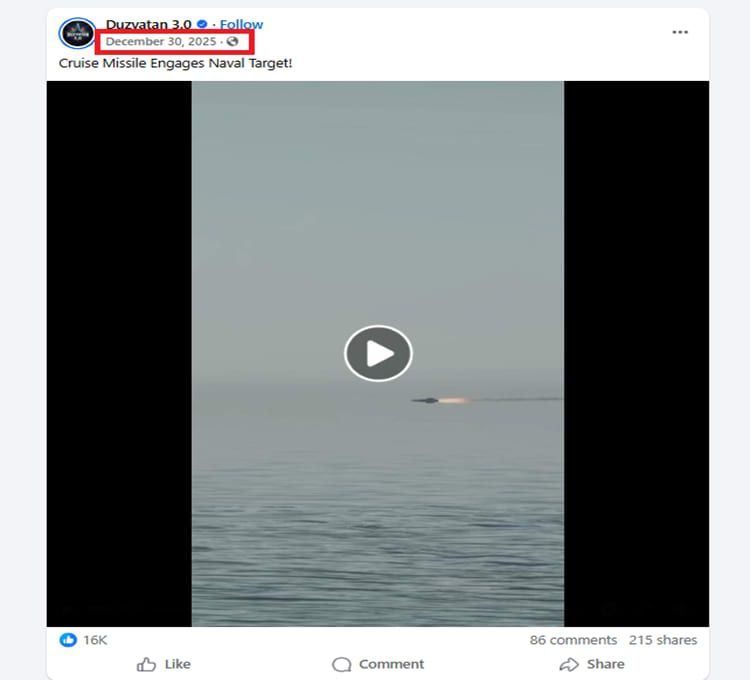Click the Cruise Missile Engages Naval Target caption
Screen dimensions: 750x680
coord(175,63)
